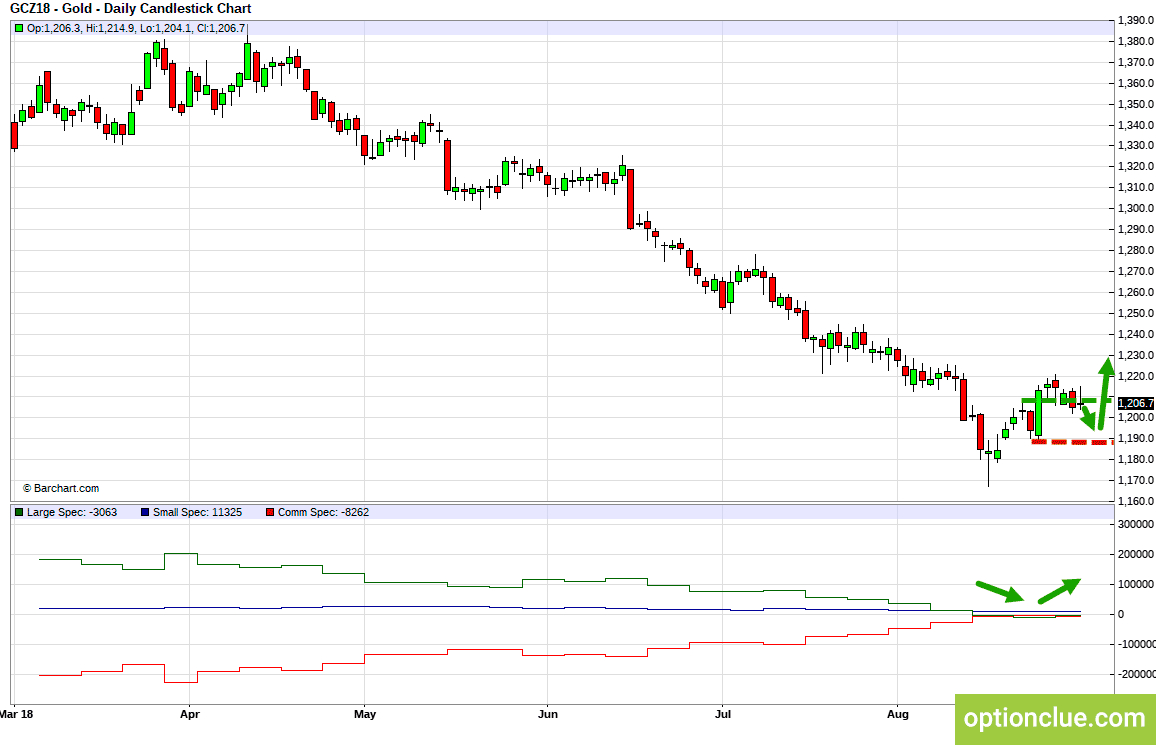1156x745 pixels.
Task: Click the blue Small Spec legend swatch
Action: click(145, 512)
